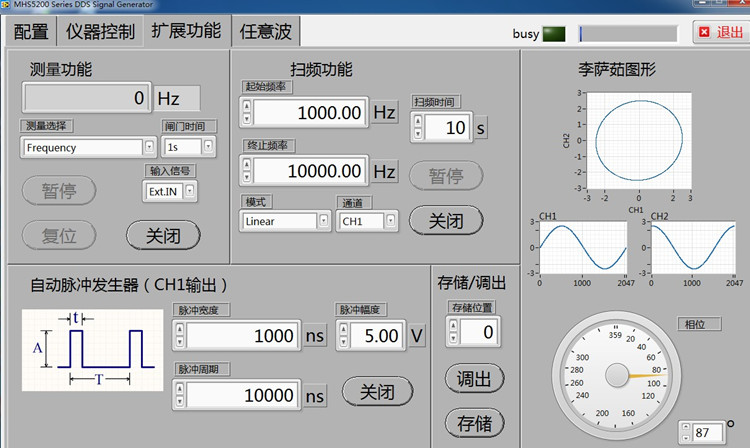Open the input signal Ext.IN dropdown
Viewport: 750px width, 448px height.
point(169,191)
